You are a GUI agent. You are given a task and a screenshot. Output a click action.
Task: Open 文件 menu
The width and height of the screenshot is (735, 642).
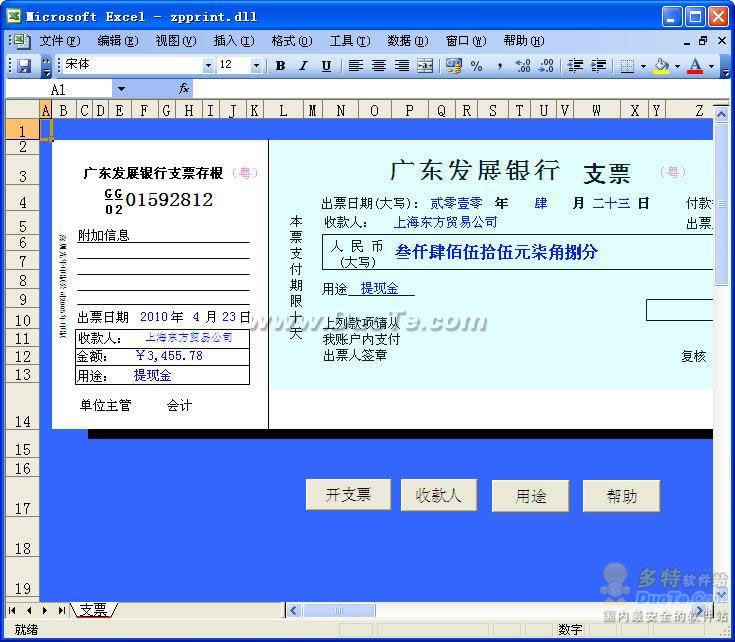[59, 41]
